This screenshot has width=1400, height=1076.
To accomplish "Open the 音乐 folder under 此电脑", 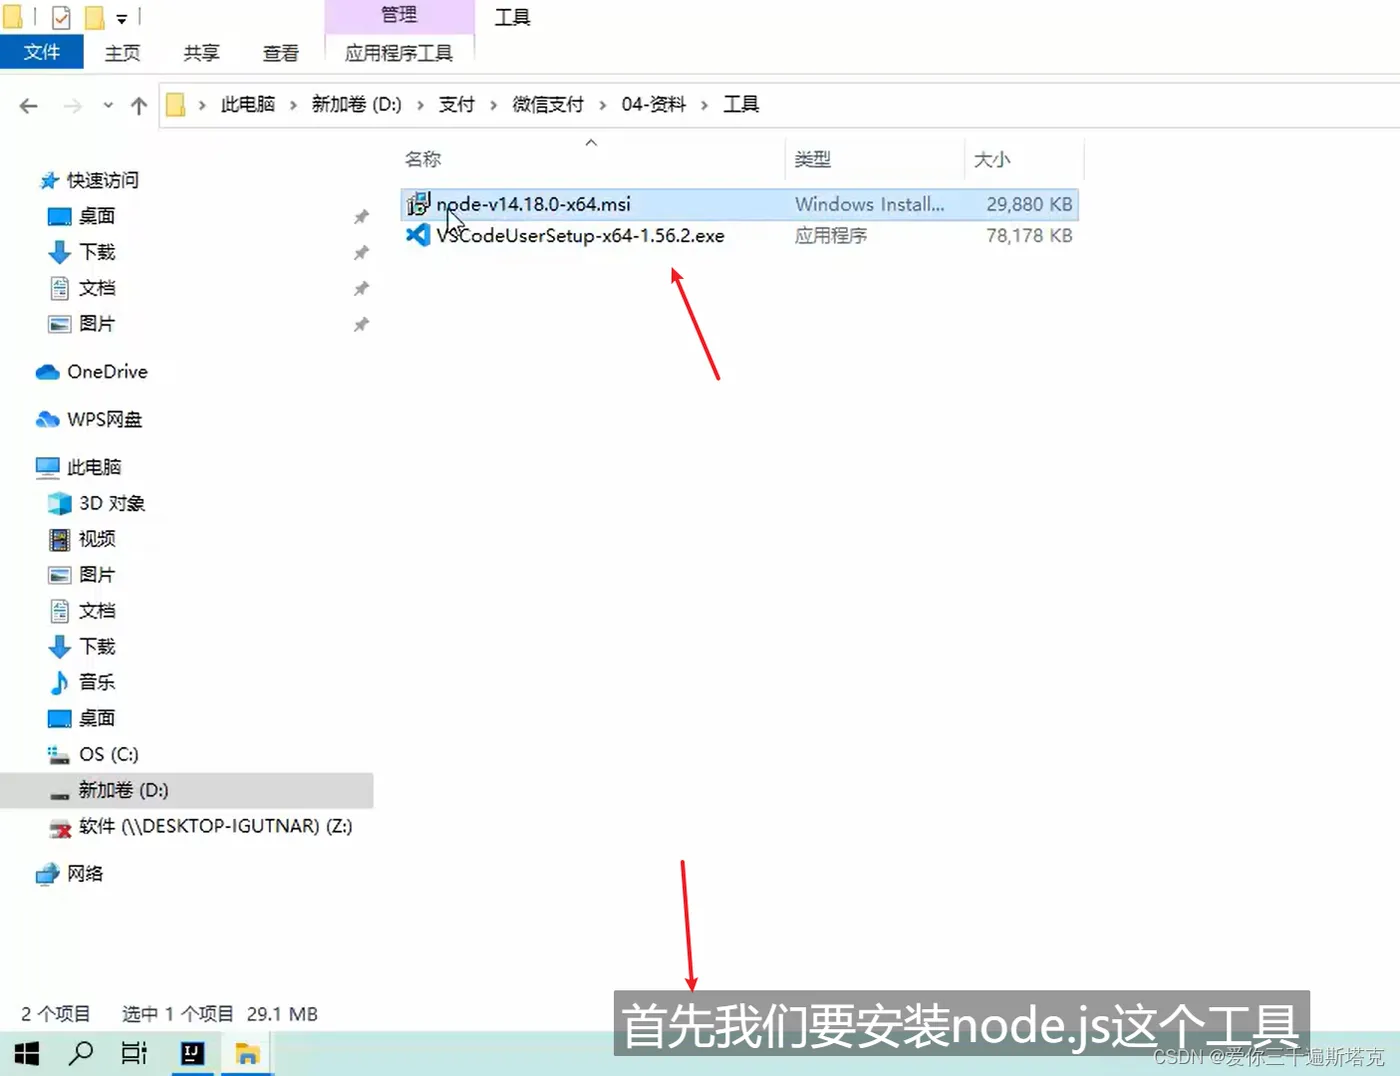I will tap(96, 682).
